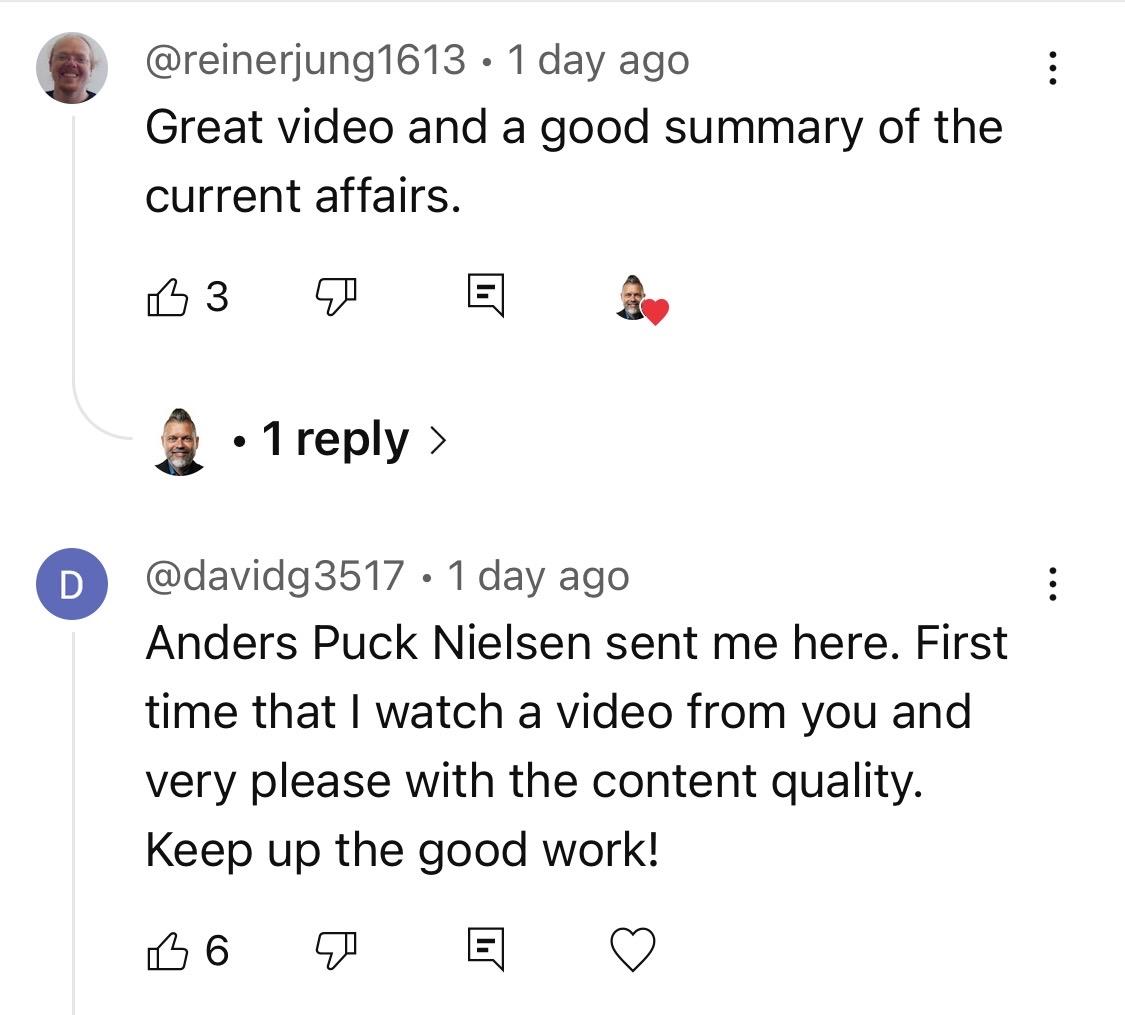The width and height of the screenshot is (1125, 1015).
Task: Dislike the reinerjung1613 comment
Action: [x=336, y=297]
